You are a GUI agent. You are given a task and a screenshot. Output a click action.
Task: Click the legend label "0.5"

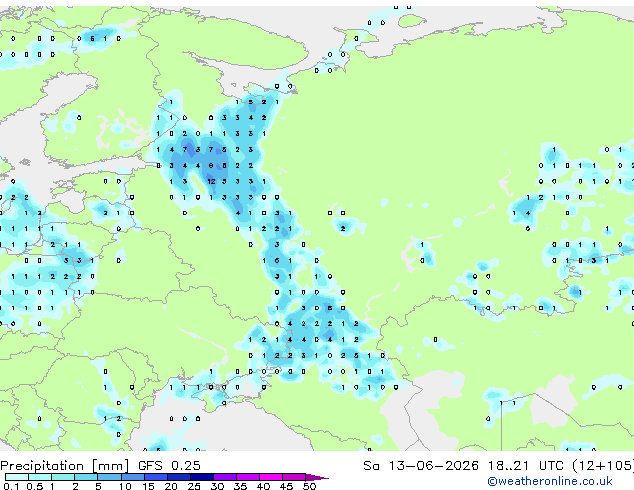(35, 486)
